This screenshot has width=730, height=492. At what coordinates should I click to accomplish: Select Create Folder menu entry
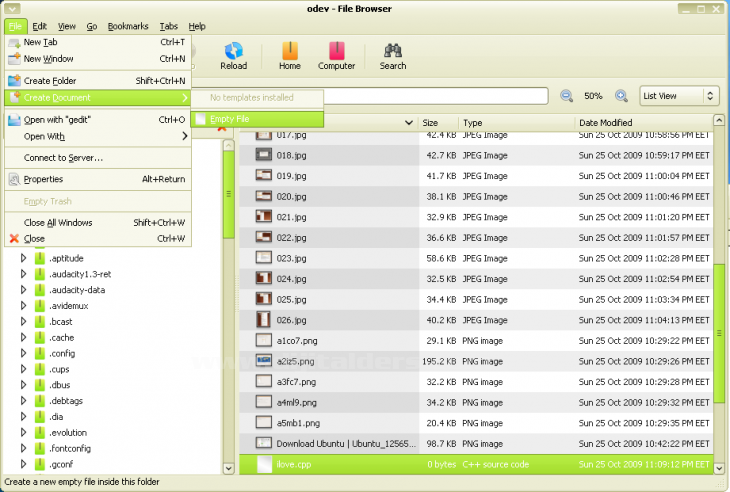coord(50,80)
